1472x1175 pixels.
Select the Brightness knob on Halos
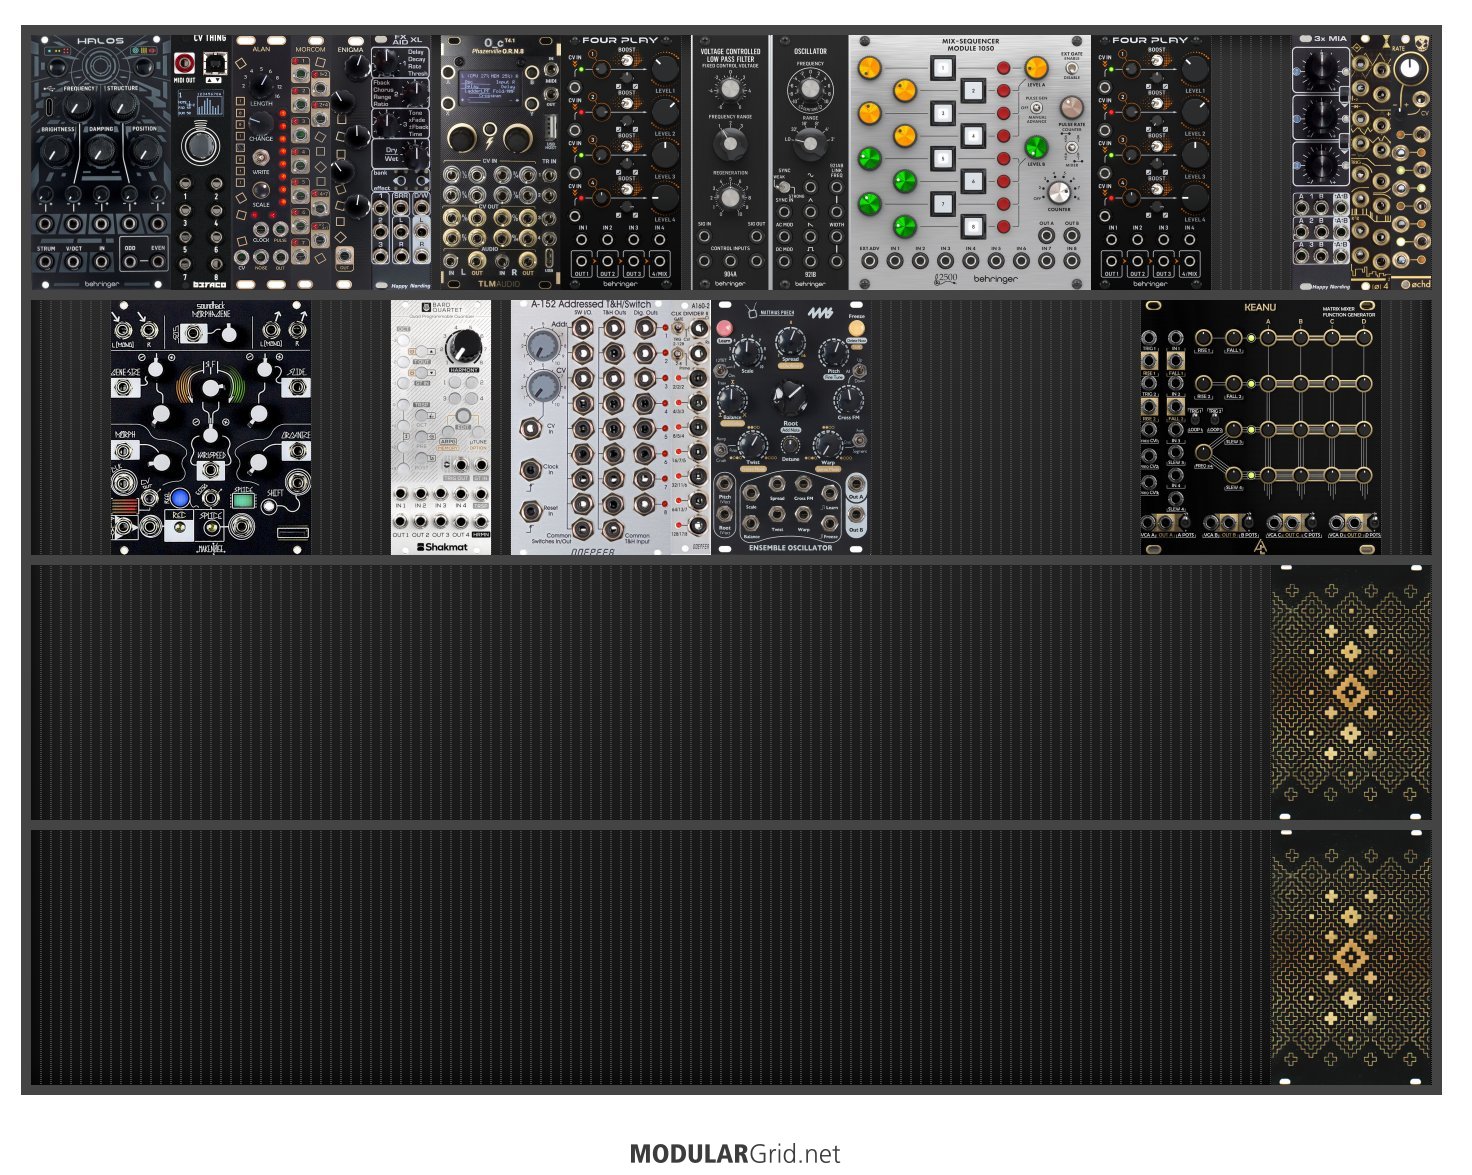click(57, 151)
